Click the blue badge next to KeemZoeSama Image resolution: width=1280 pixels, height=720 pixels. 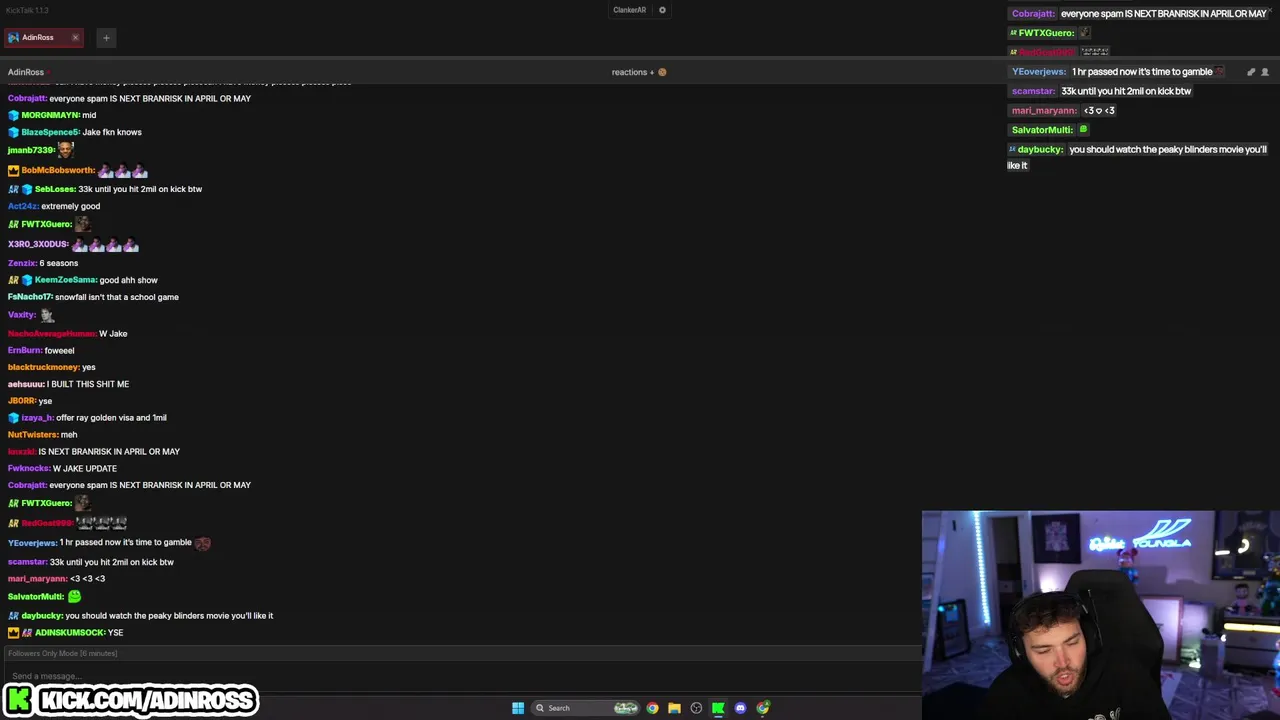27,280
